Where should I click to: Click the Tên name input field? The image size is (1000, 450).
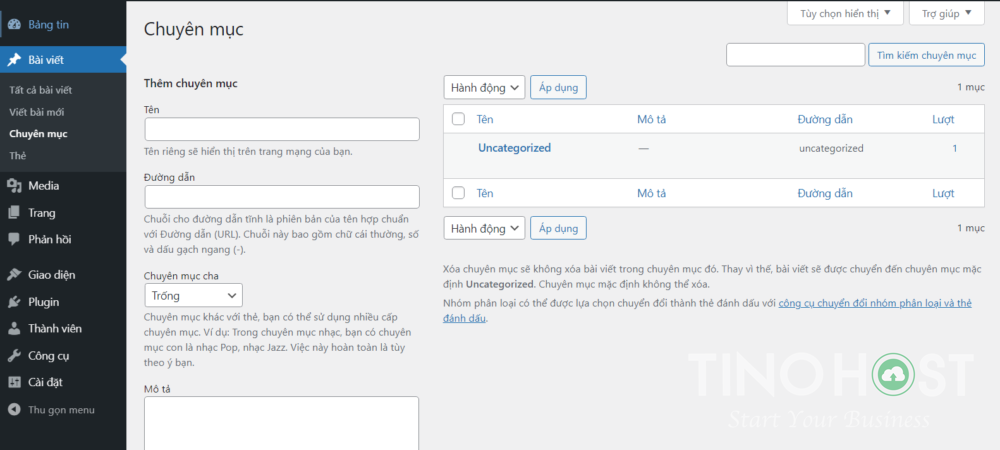tap(282, 129)
